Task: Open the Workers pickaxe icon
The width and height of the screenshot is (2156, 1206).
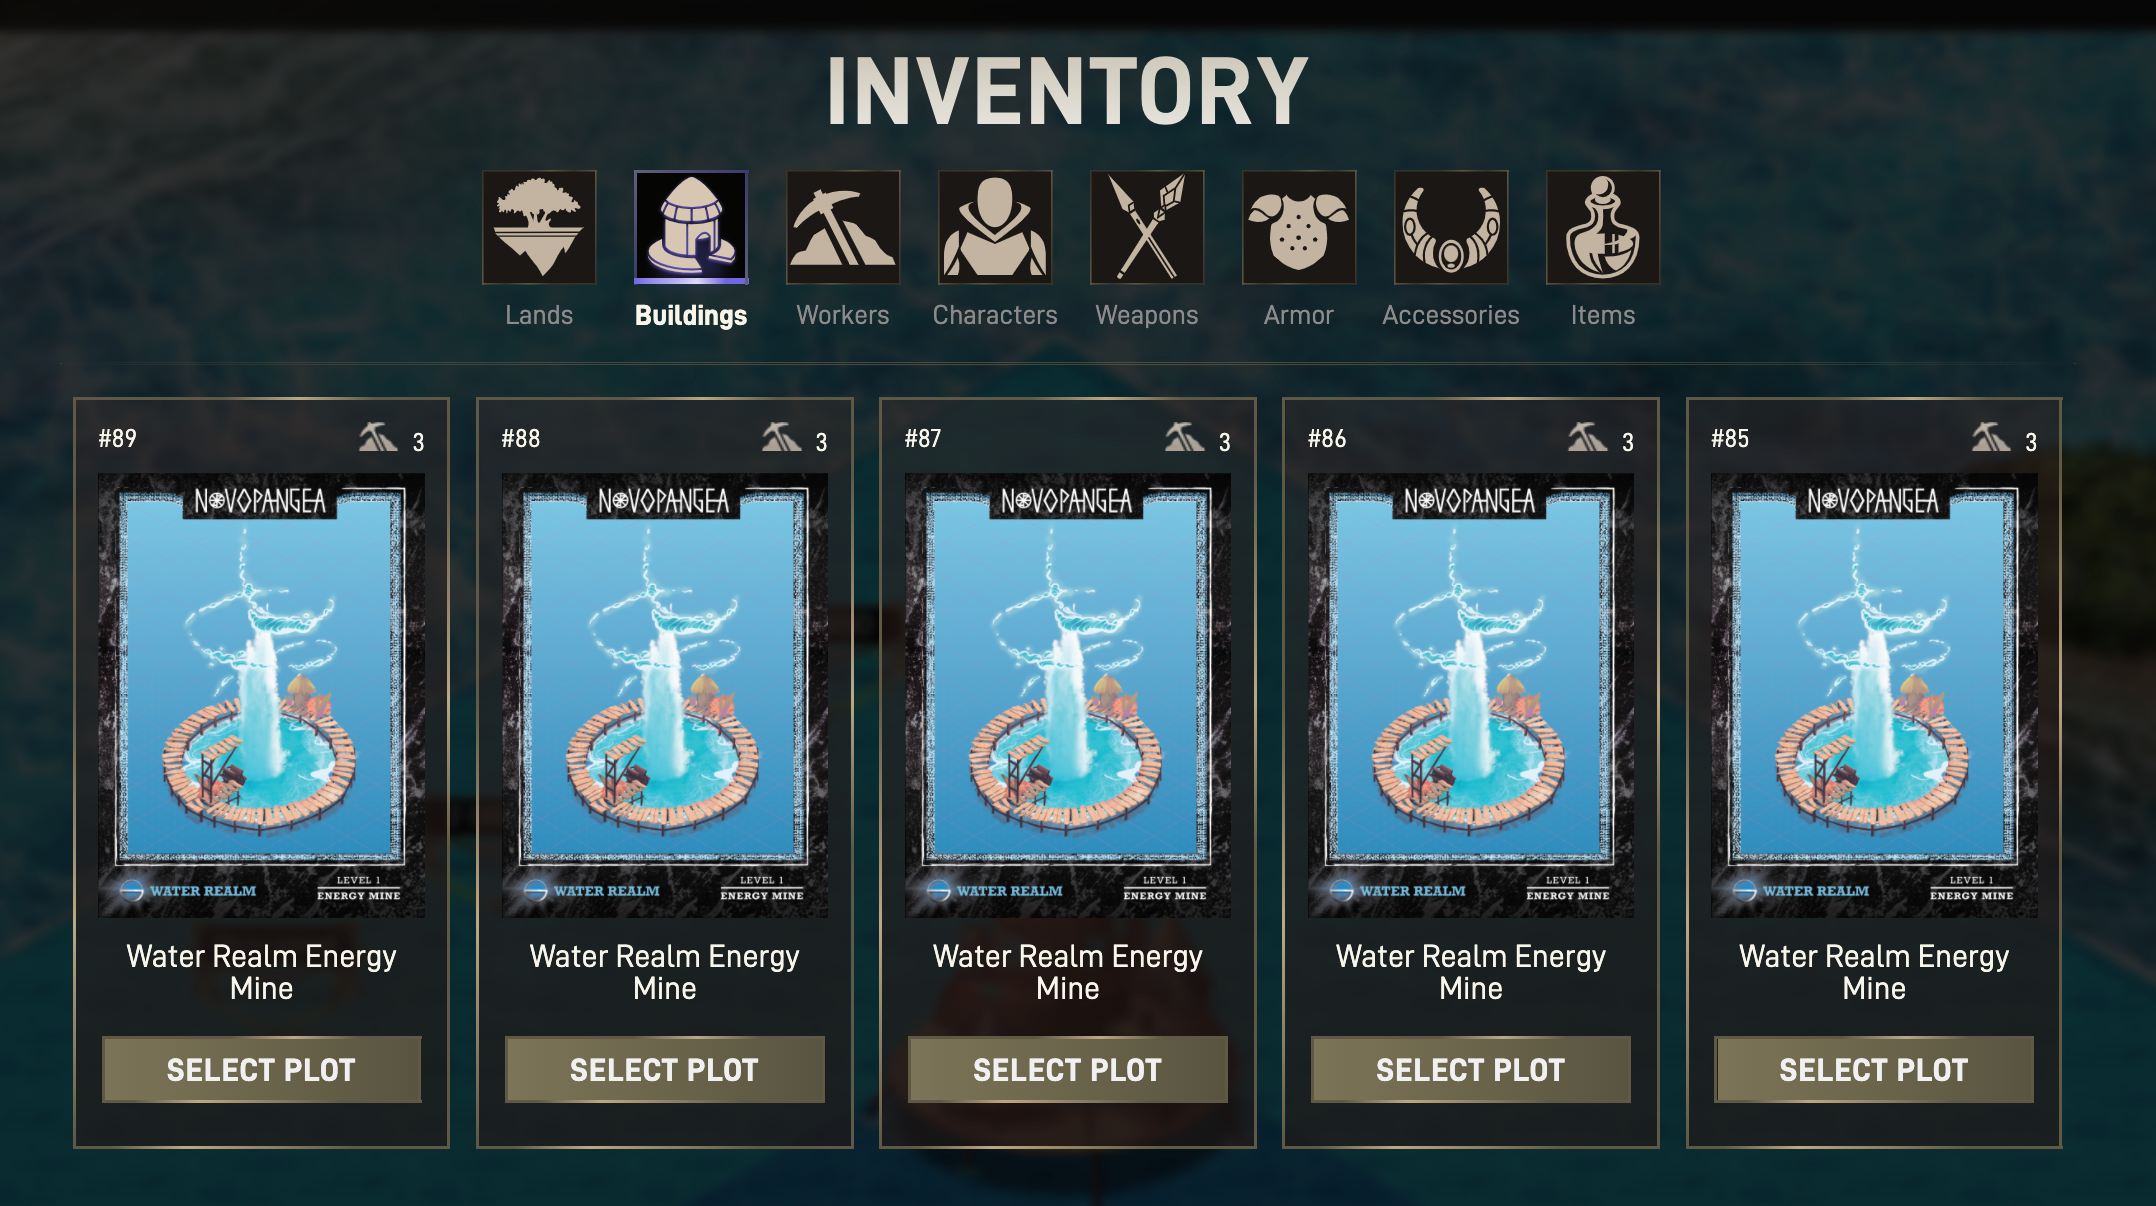Action: pos(843,227)
